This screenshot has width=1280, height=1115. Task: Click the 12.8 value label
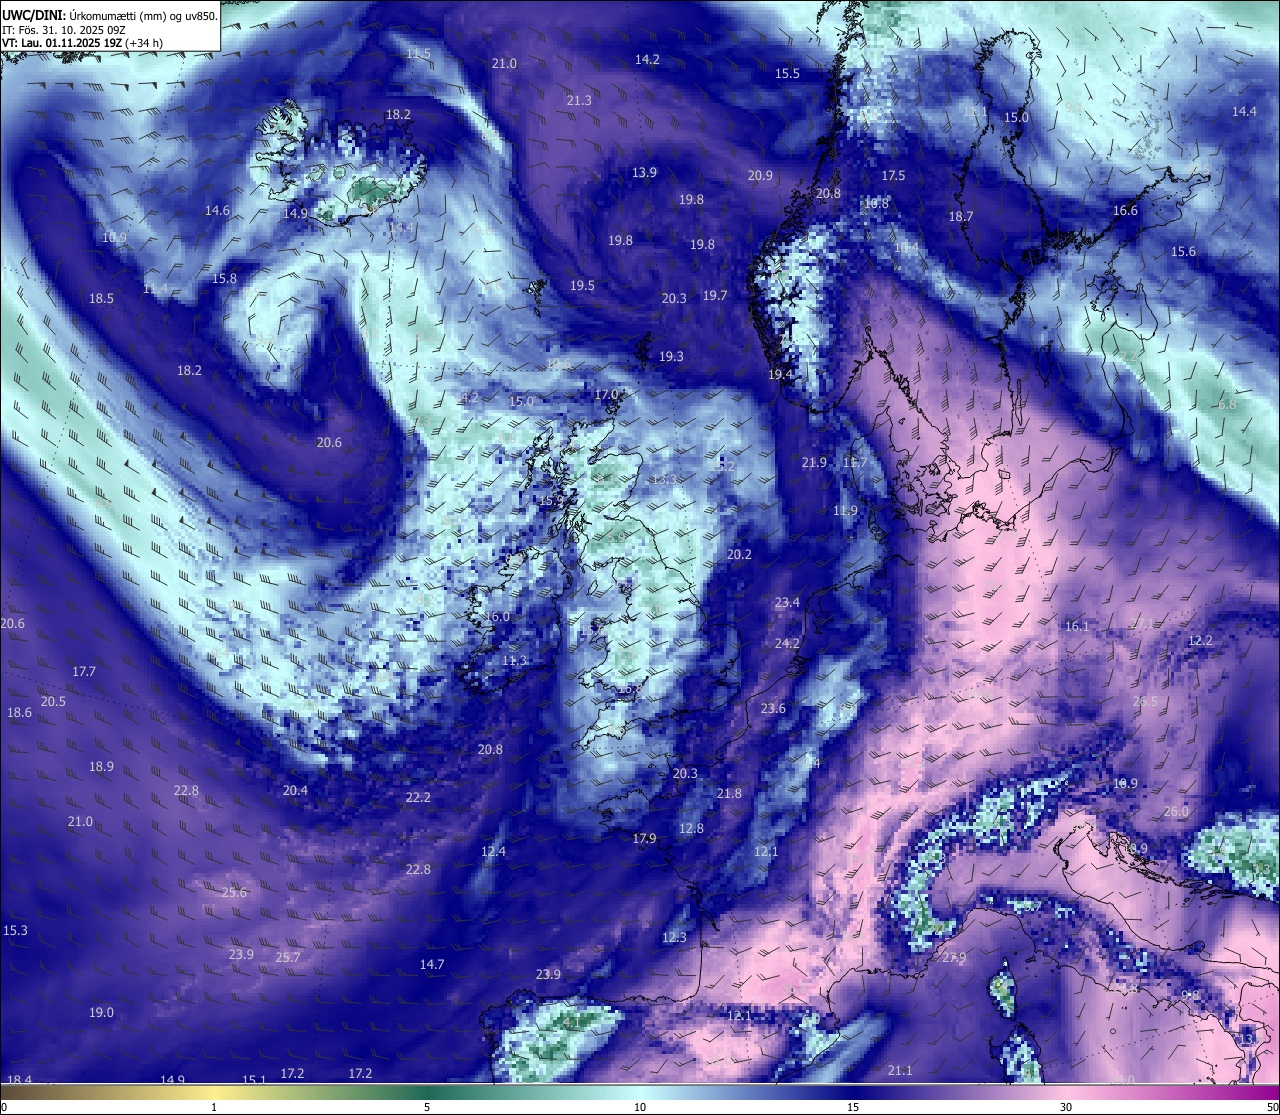(x=691, y=829)
